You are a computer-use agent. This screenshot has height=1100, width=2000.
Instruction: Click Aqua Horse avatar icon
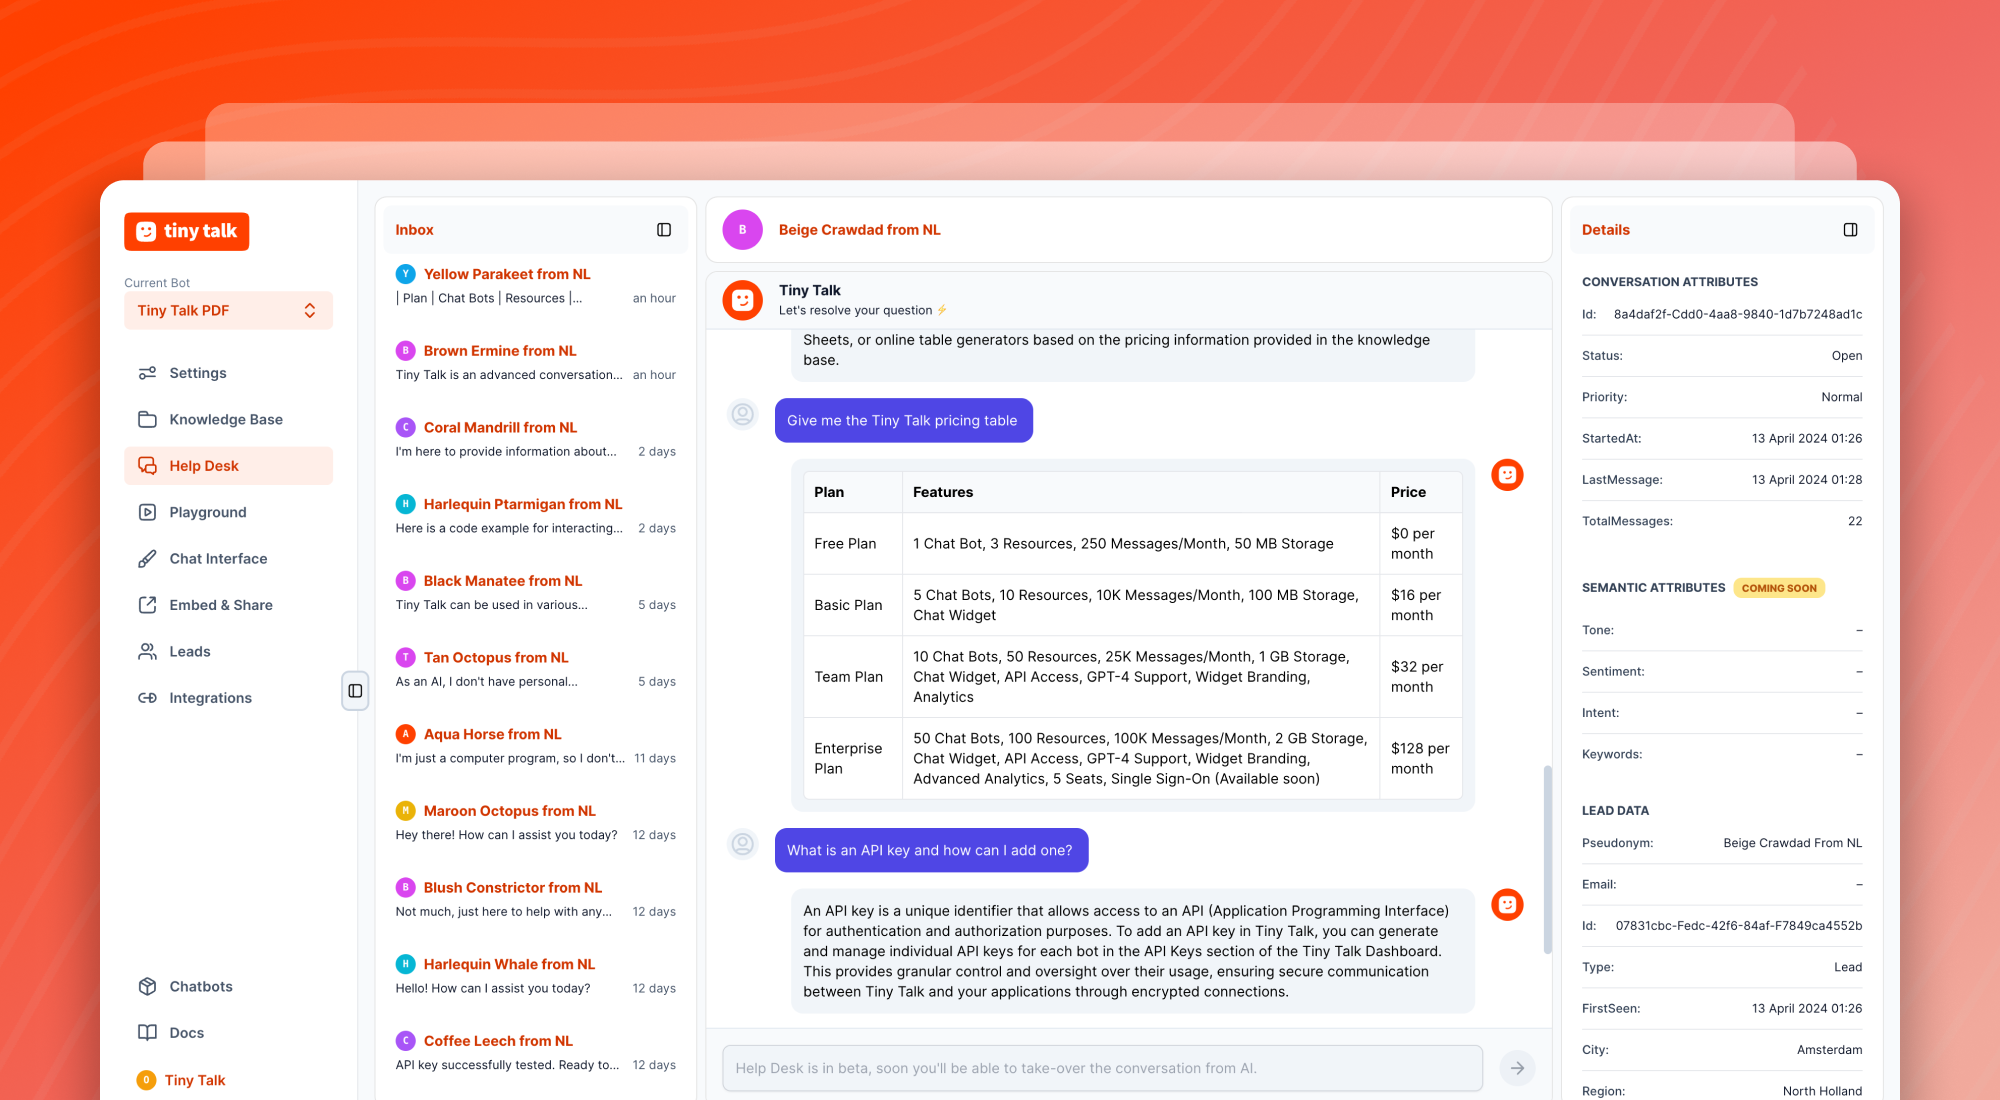(x=406, y=734)
